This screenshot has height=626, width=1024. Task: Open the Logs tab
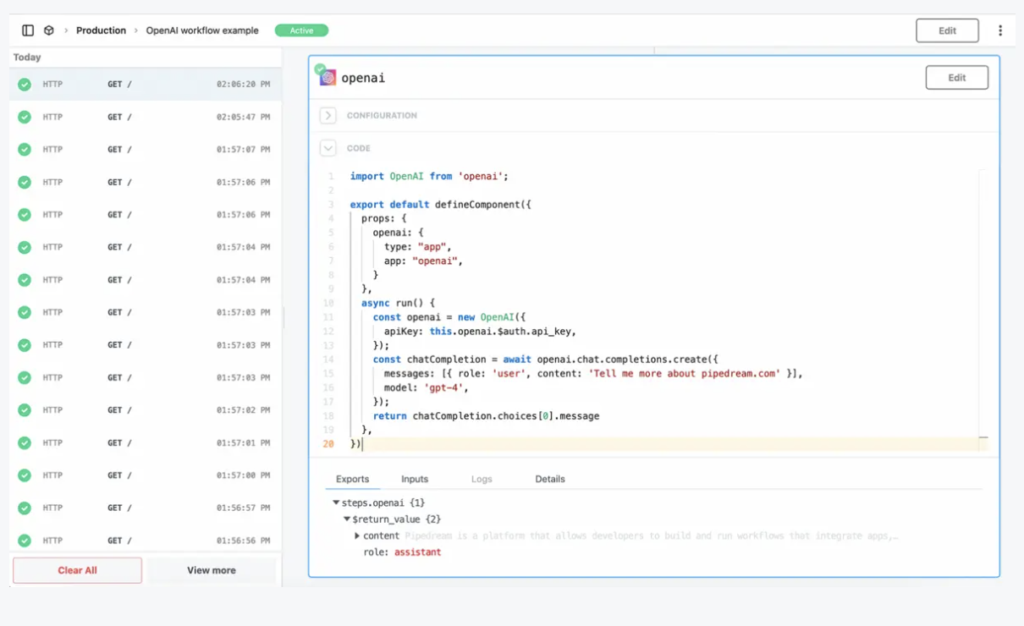[482, 479]
